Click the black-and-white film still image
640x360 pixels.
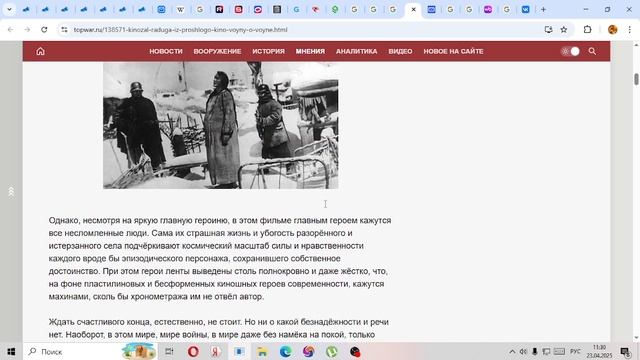pyautogui.click(x=221, y=125)
